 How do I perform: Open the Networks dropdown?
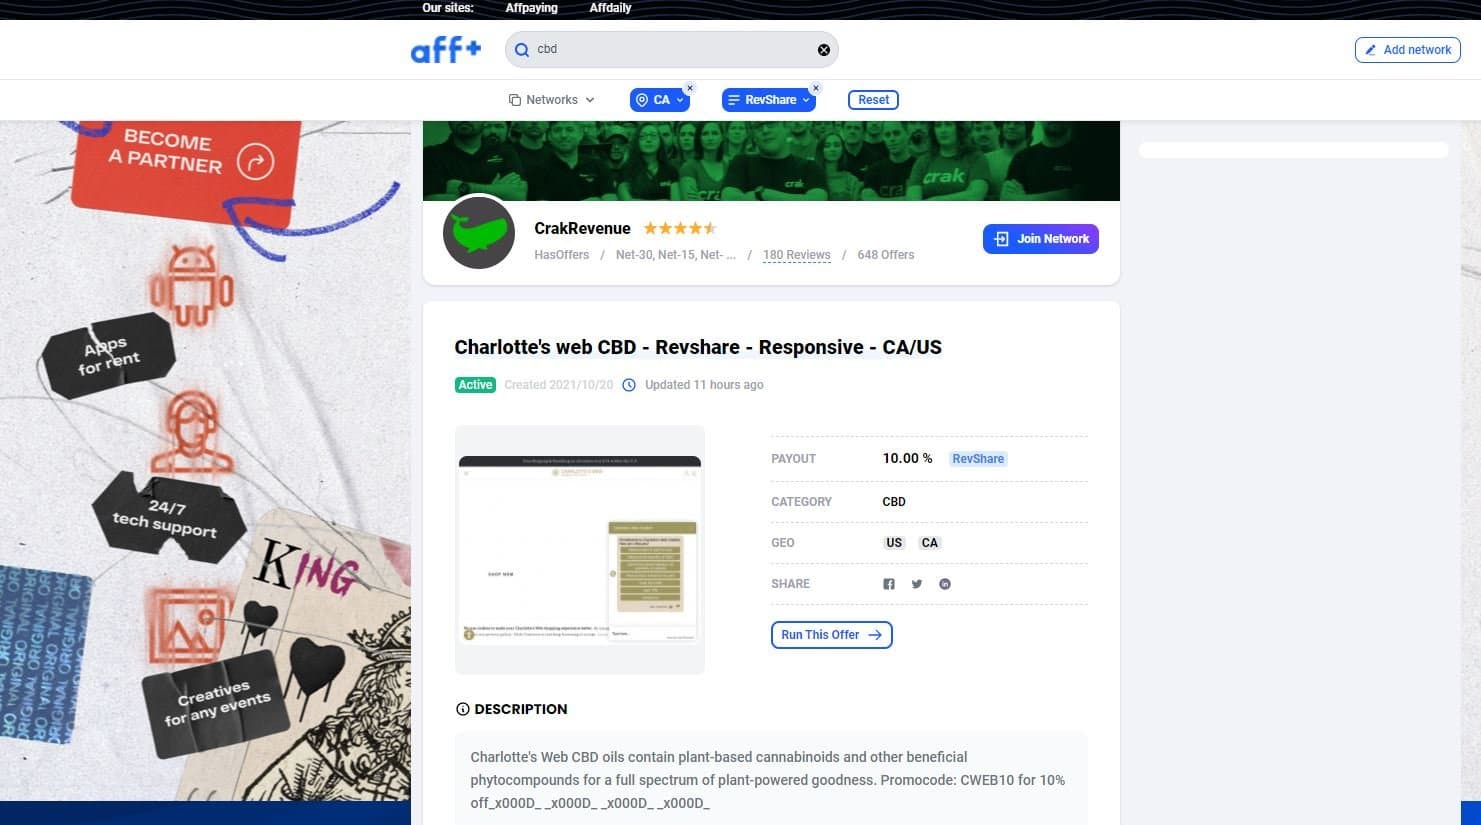552,100
